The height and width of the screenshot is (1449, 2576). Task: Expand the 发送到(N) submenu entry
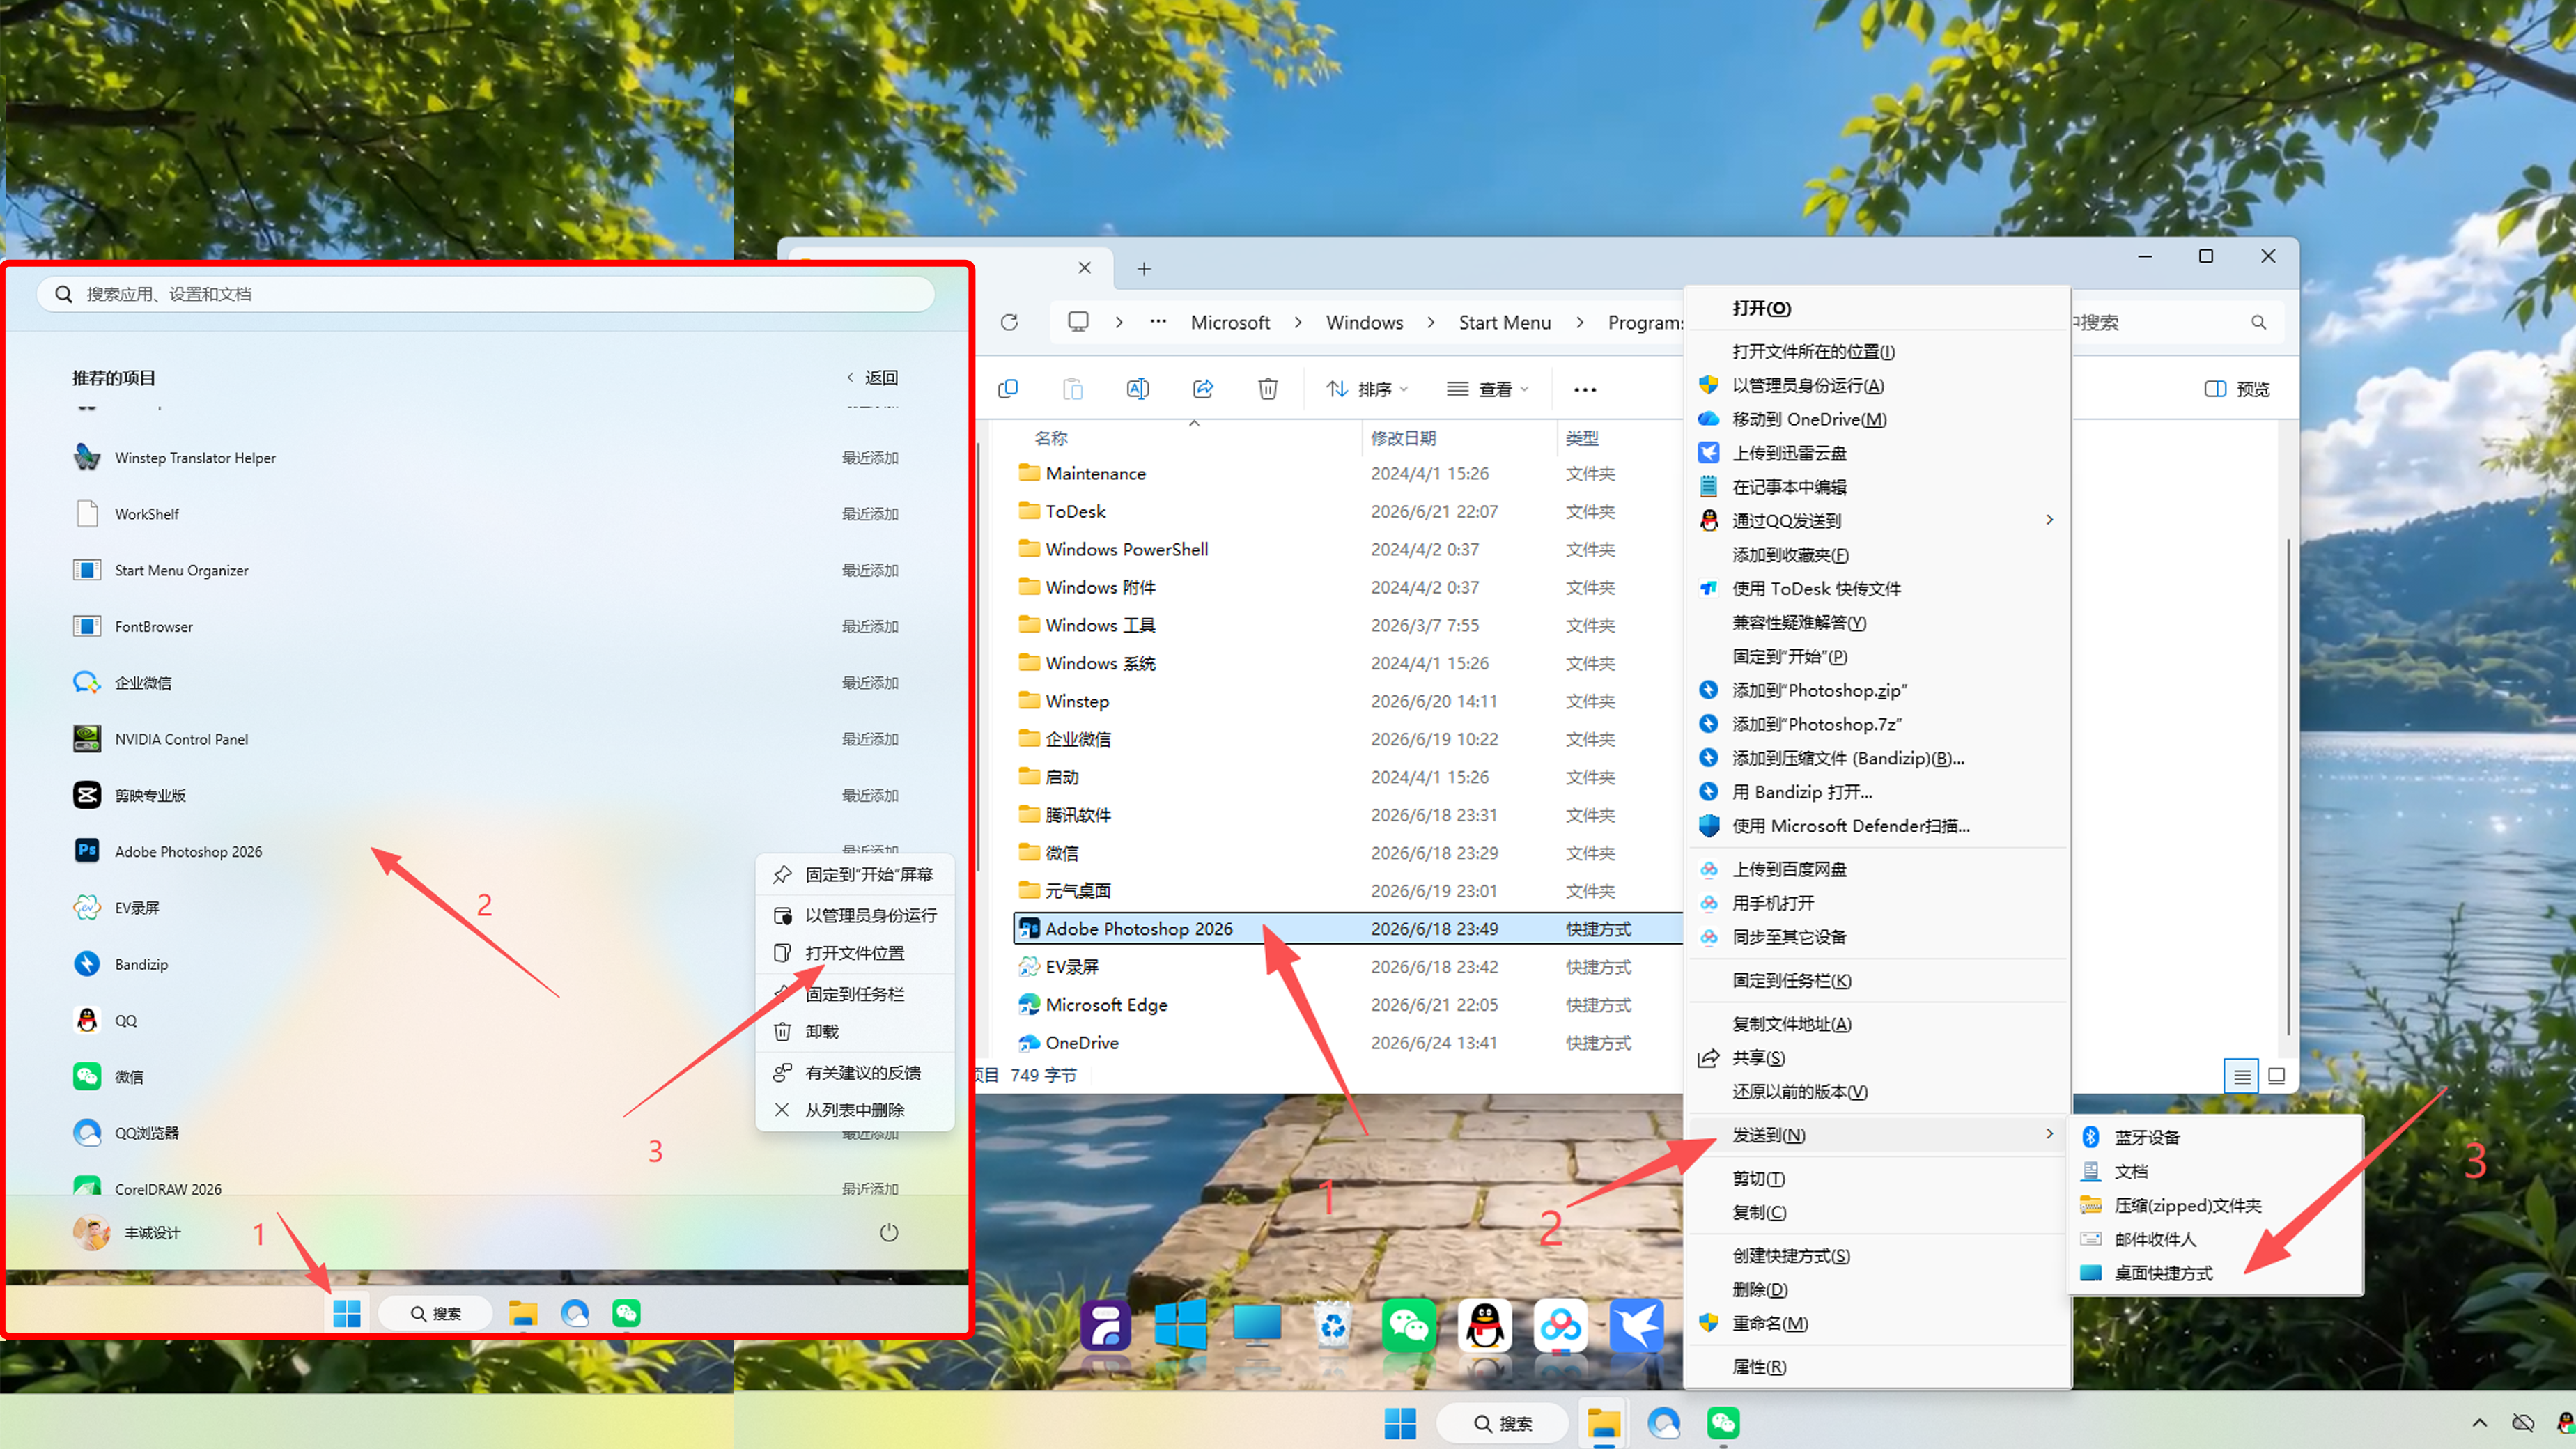tap(1877, 1135)
